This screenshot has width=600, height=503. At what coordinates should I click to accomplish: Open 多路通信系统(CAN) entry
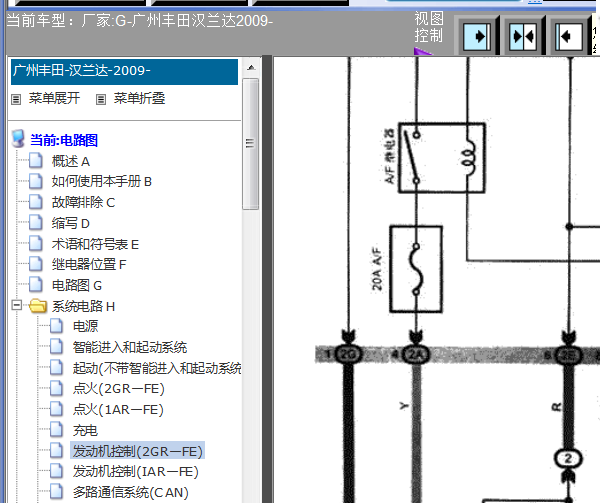(x=130, y=492)
